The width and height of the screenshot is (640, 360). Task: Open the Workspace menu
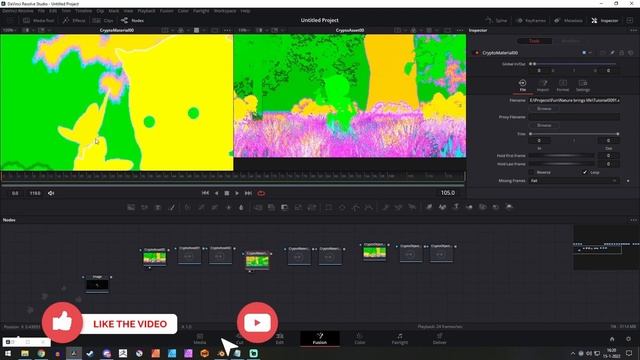coord(225,11)
